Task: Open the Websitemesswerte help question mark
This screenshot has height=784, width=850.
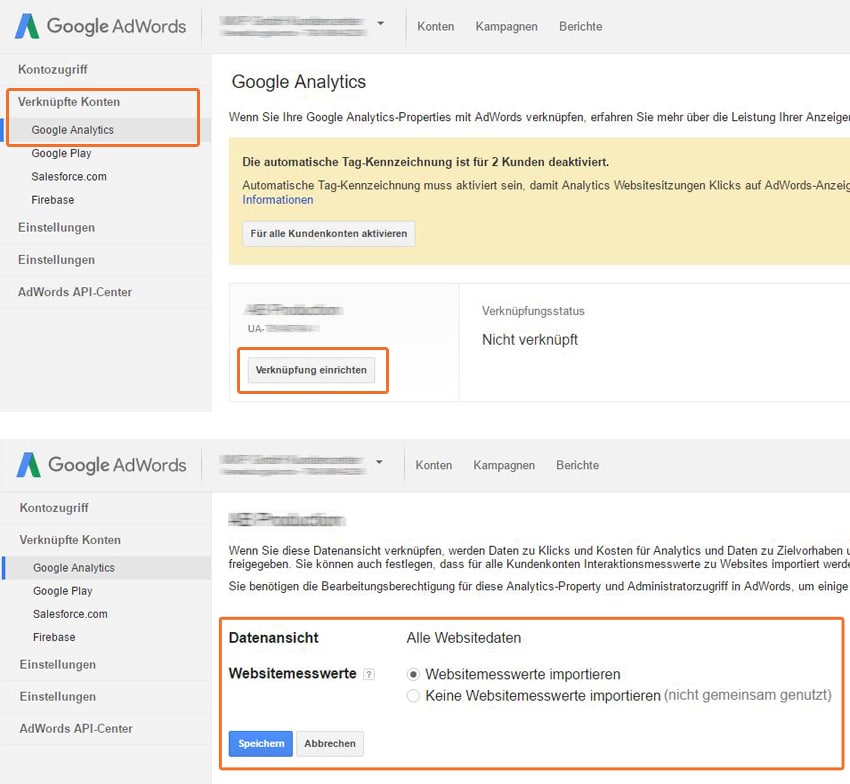Action: pyautogui.click(x=369, y=674)
